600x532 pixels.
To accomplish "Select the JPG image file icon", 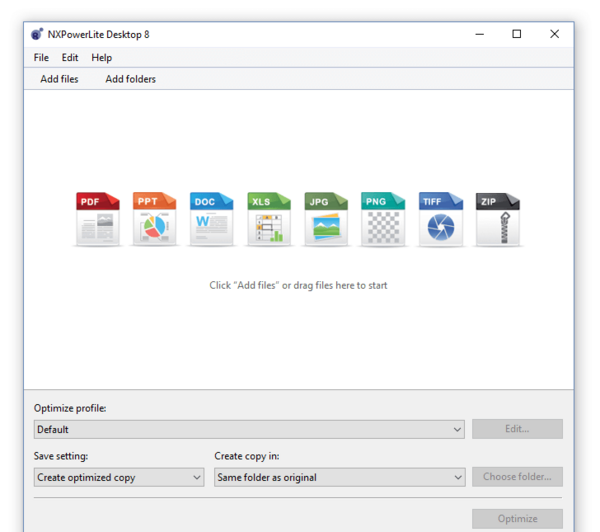I will click(326, 219).
